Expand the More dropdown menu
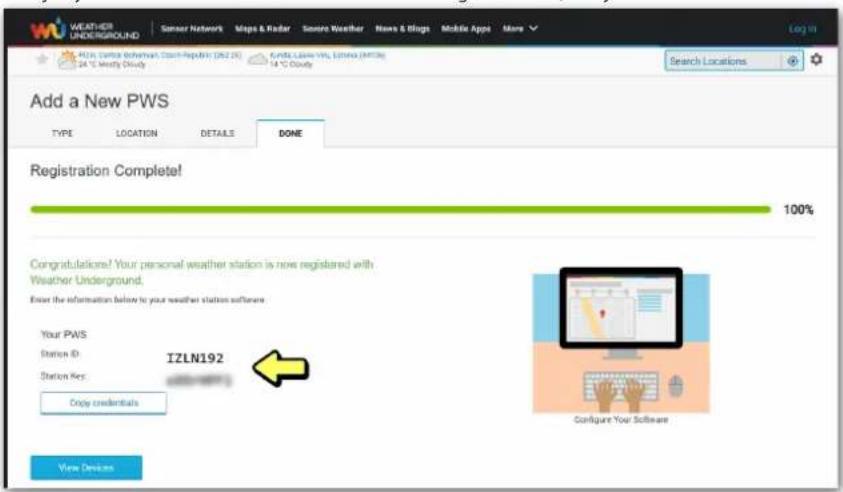This screenshot has width=843, height=492. tap(520, 28)
